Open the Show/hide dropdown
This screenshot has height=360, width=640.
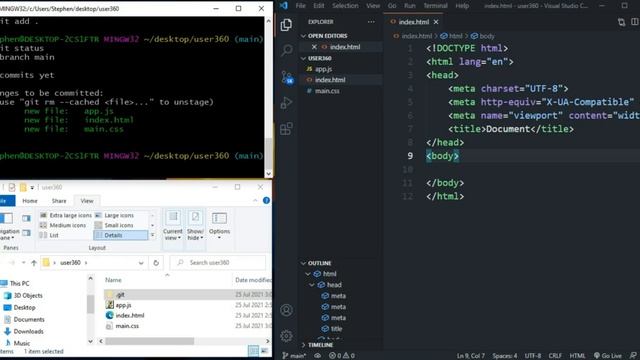pyautogui.click(x=195, y=226)
